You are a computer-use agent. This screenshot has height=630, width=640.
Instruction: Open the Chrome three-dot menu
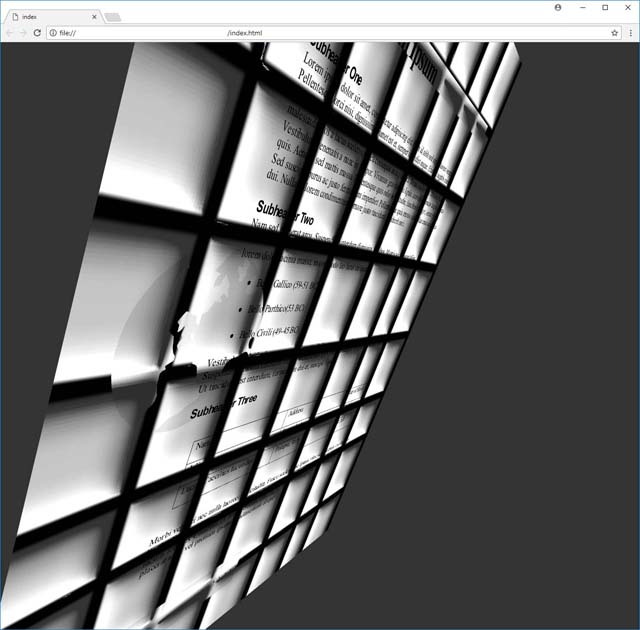point(630,33)
